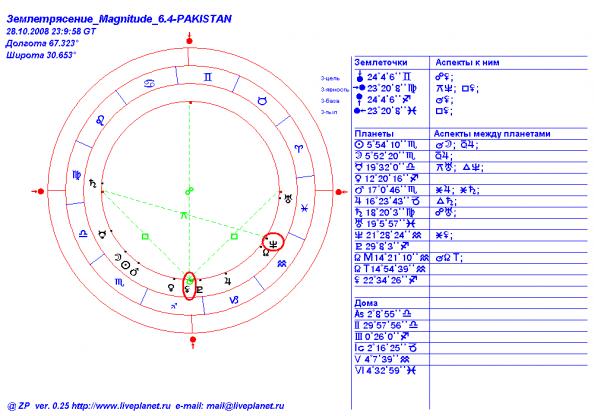Select the lunar node symbol below Neptune
The height and width of the screenshot is (416, 594).
(266, 252)
